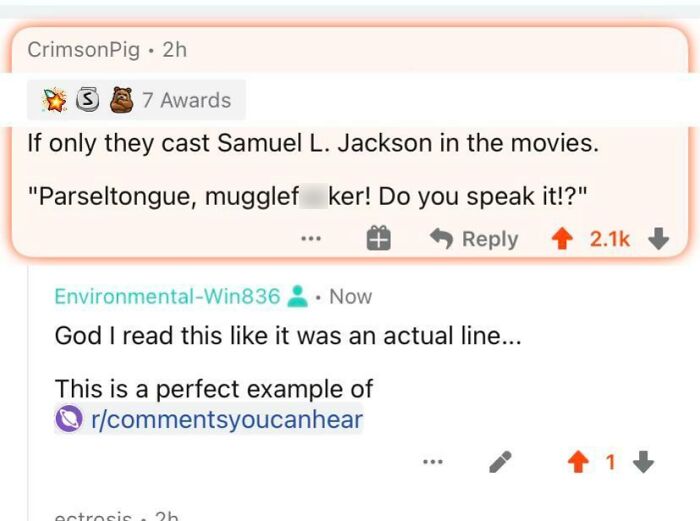Click the silver S award icon
This screenshot has width=700, height=521.
(87, 100)
